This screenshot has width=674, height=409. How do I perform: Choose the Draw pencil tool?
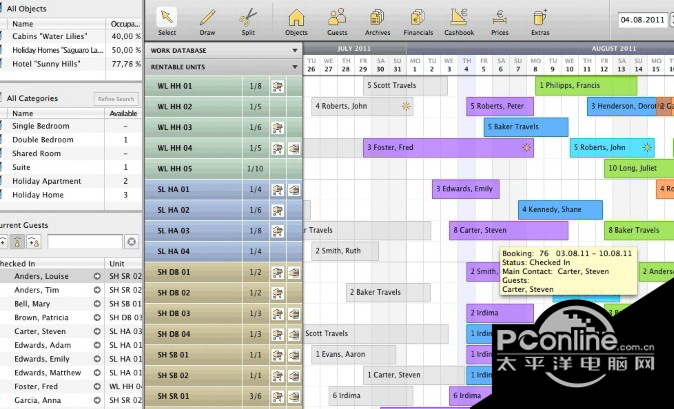click(207, 21)
